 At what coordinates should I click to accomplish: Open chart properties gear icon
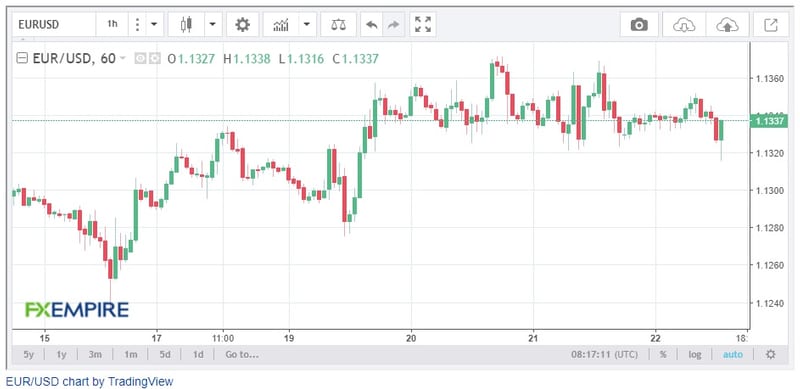(242, 24)
